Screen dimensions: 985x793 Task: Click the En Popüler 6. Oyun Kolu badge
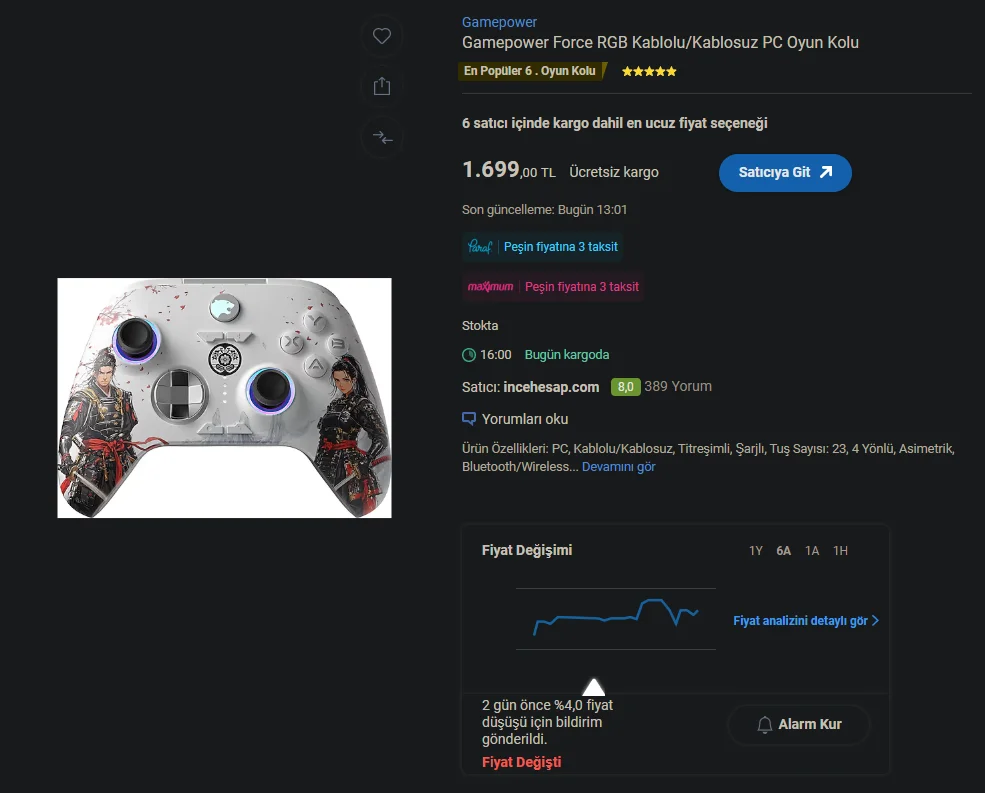531,71
